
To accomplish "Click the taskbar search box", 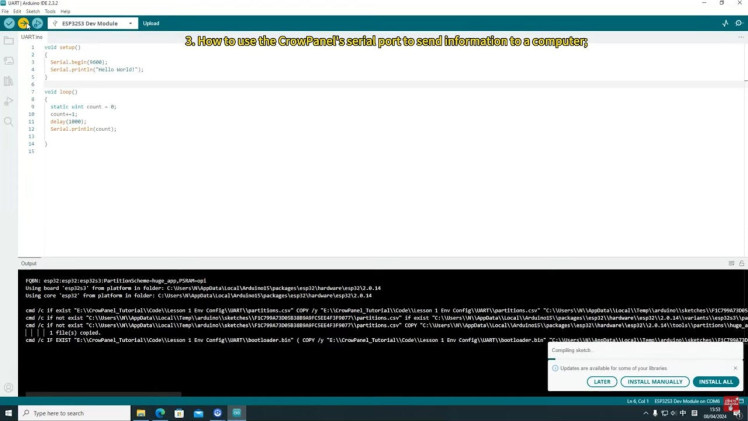I will (74, 413).
